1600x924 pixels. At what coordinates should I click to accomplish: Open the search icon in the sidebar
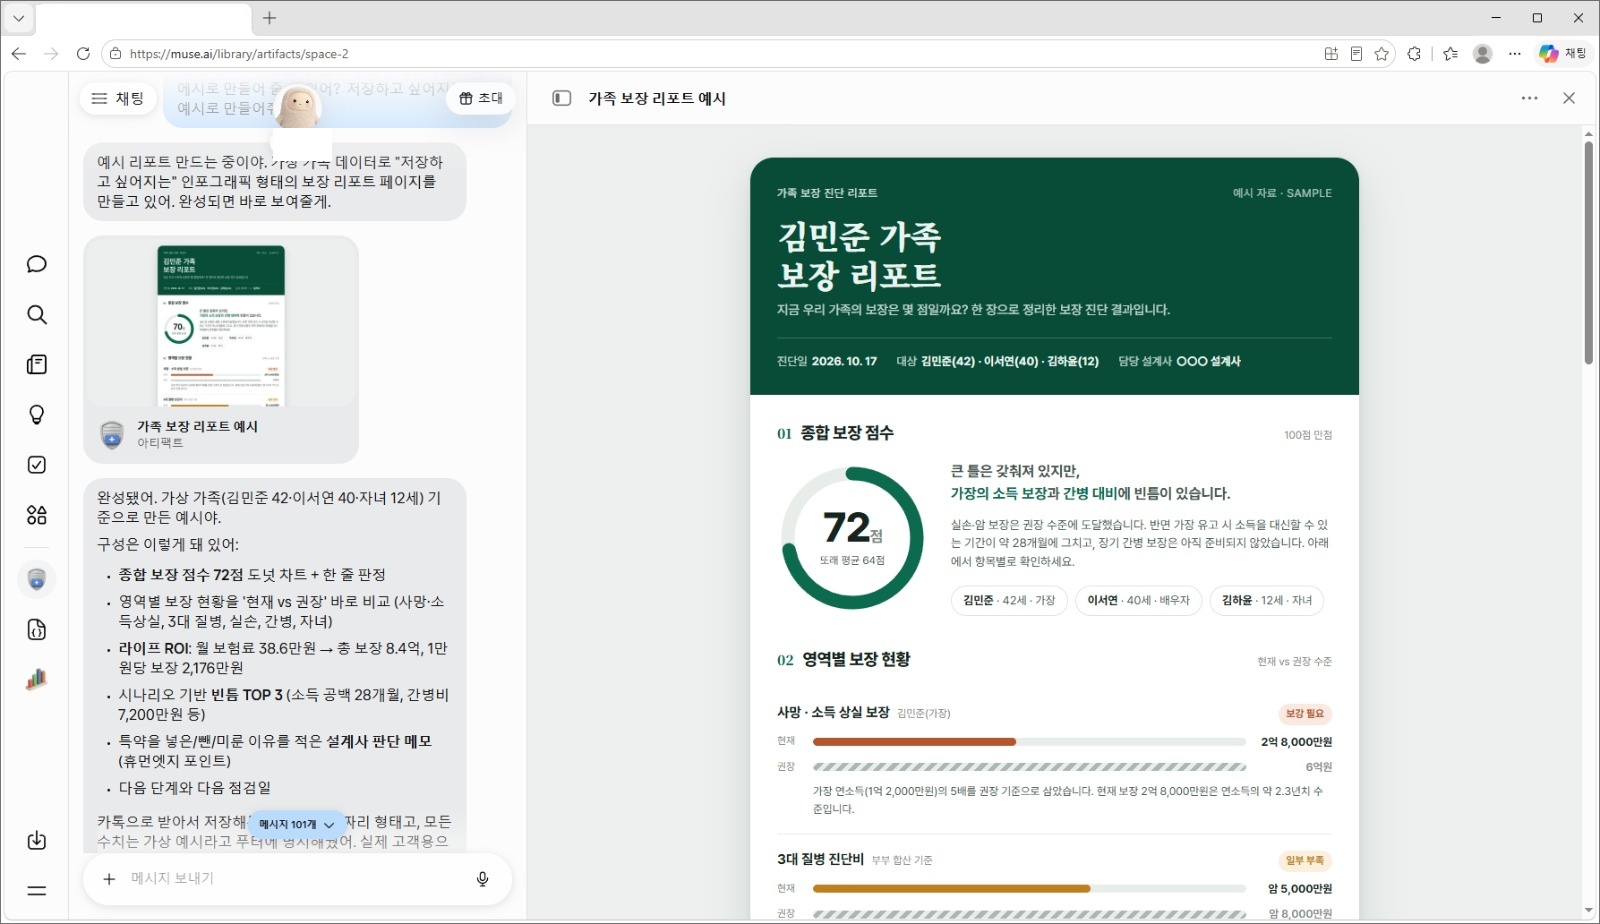click(x=37, y=315)
